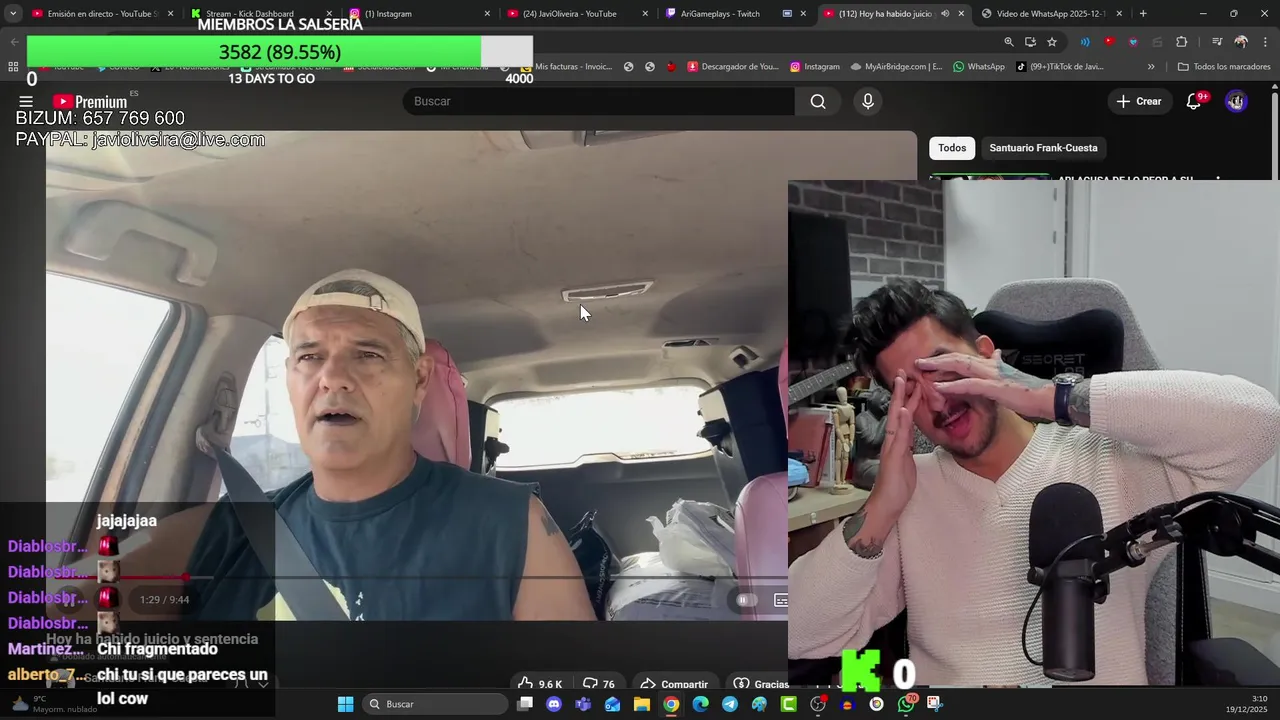The width and height of the screenshot is (1280, 720).
Task: Expand hidden bookmarks with the chevron
Action: [1151, 67]
